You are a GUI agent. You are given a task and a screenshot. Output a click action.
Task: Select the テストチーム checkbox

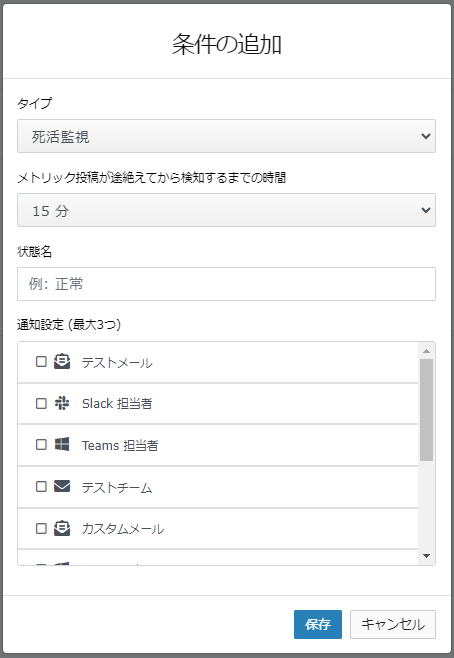41,486
